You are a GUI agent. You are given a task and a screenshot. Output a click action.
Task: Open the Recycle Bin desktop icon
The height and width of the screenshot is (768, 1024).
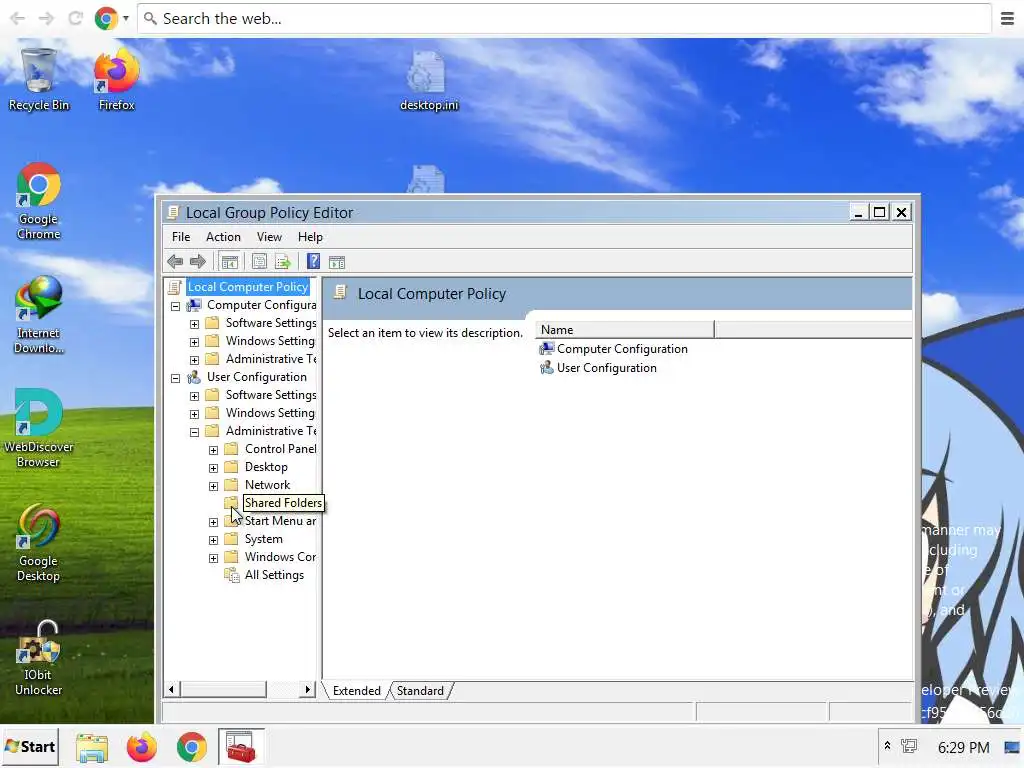point(39,80)
